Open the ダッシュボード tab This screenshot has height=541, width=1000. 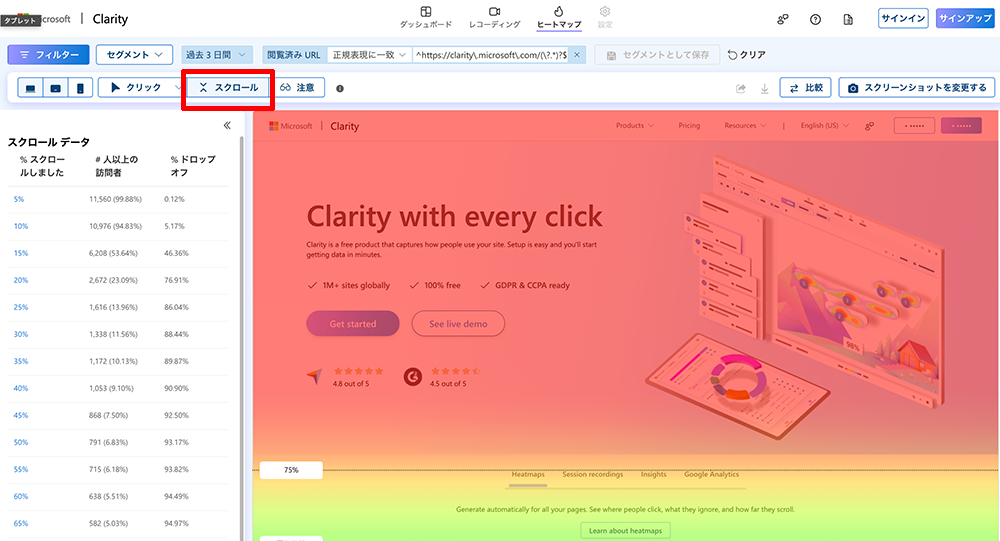pos(426,17)
